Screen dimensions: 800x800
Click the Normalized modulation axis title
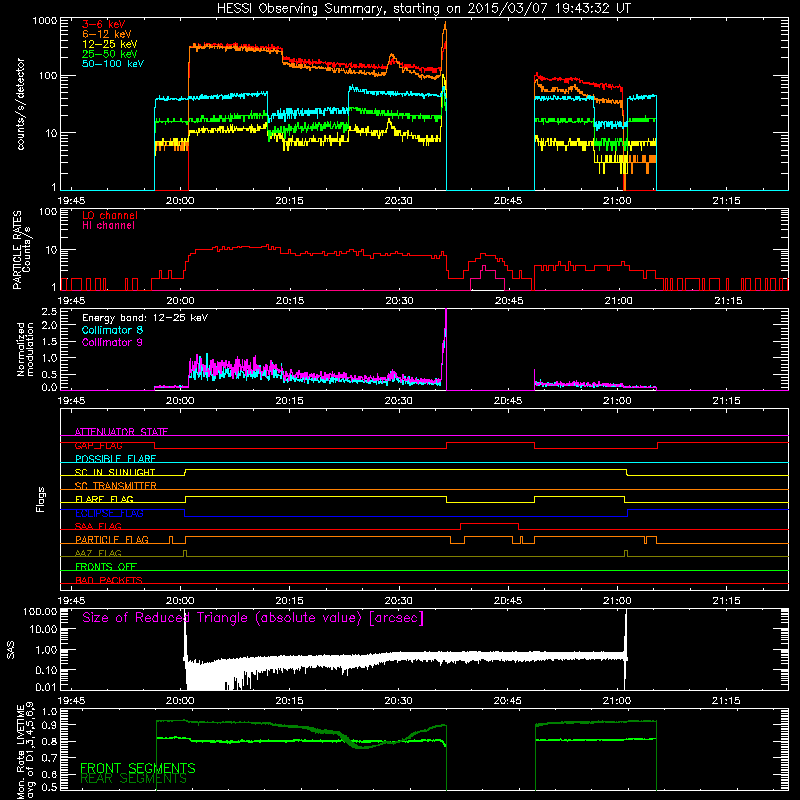tap(26, 349)
